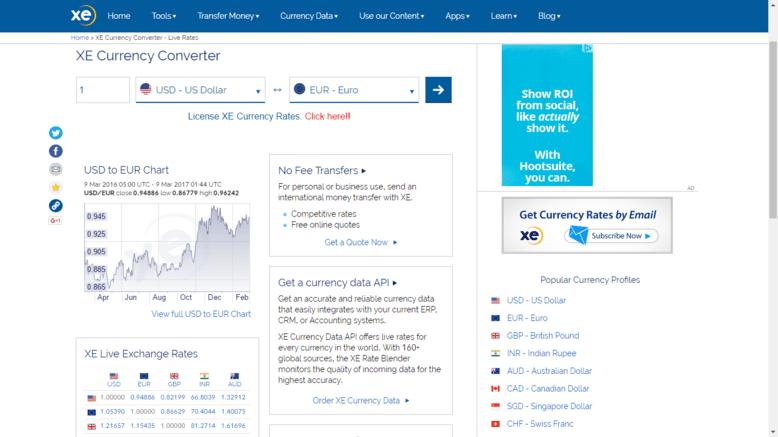Click Order XE Currency Data link

[361, 401]
